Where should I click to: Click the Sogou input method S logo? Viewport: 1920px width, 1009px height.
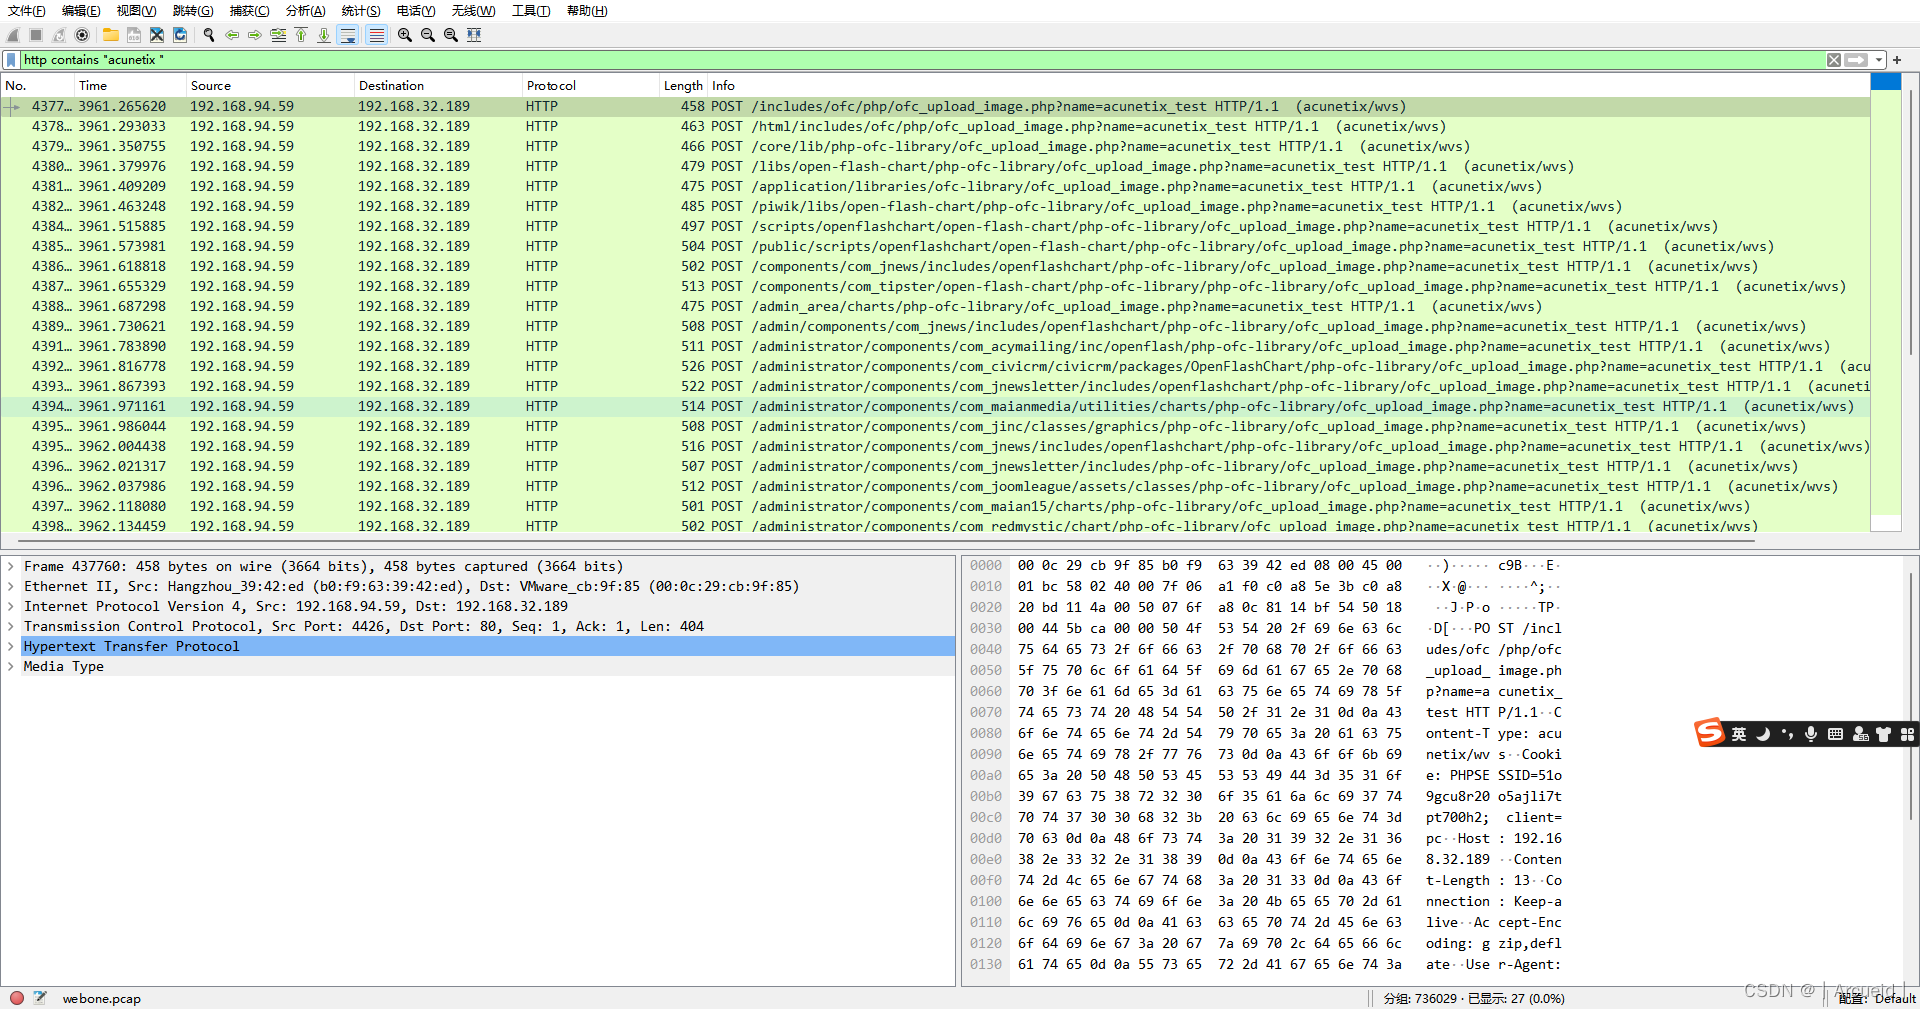pyautogui.click(x=1709, y=733)
